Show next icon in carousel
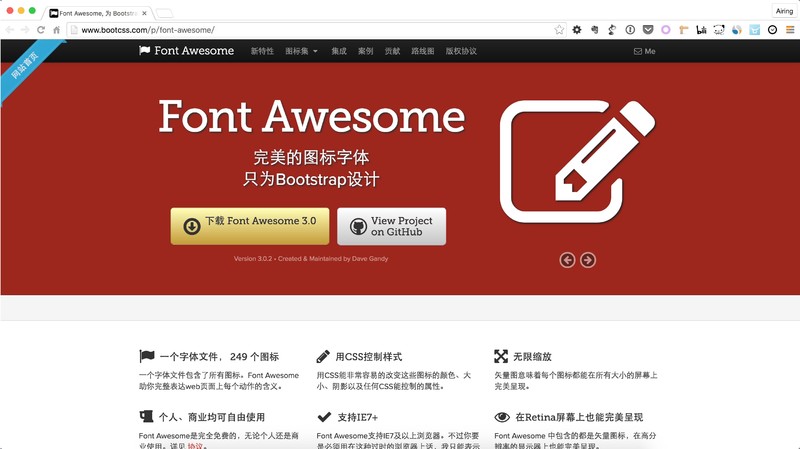Viewport: 800px width, 449px height. pyautogui.click(x=588, y=260)
